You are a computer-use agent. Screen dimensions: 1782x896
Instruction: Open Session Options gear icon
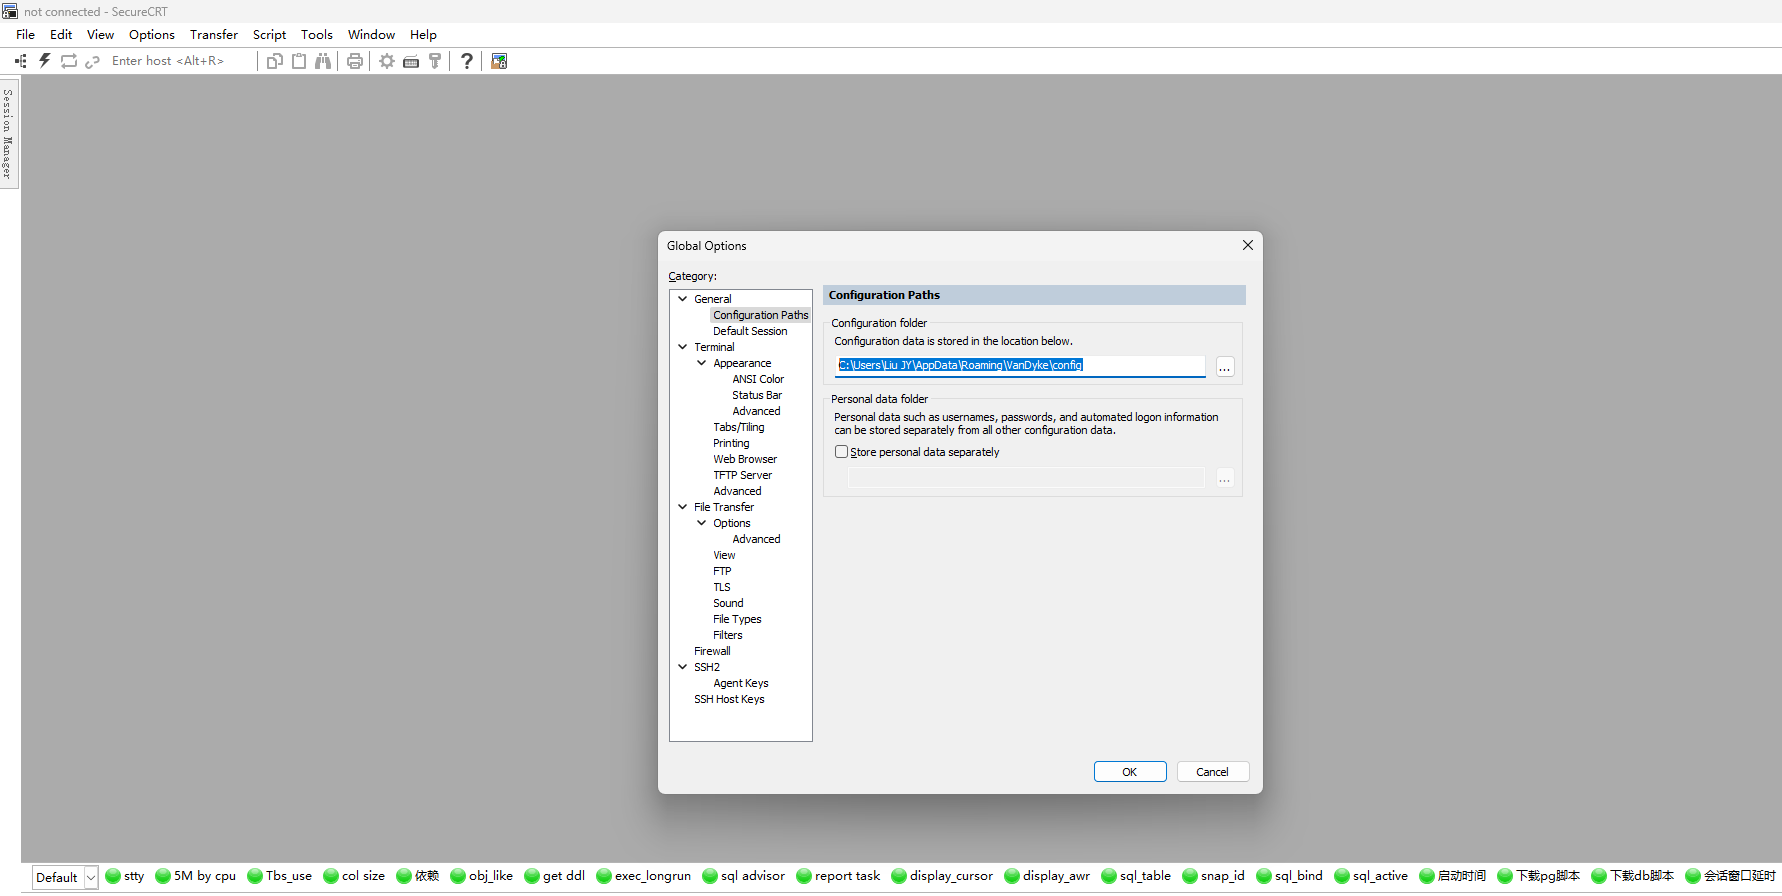[x=387, y=61]
